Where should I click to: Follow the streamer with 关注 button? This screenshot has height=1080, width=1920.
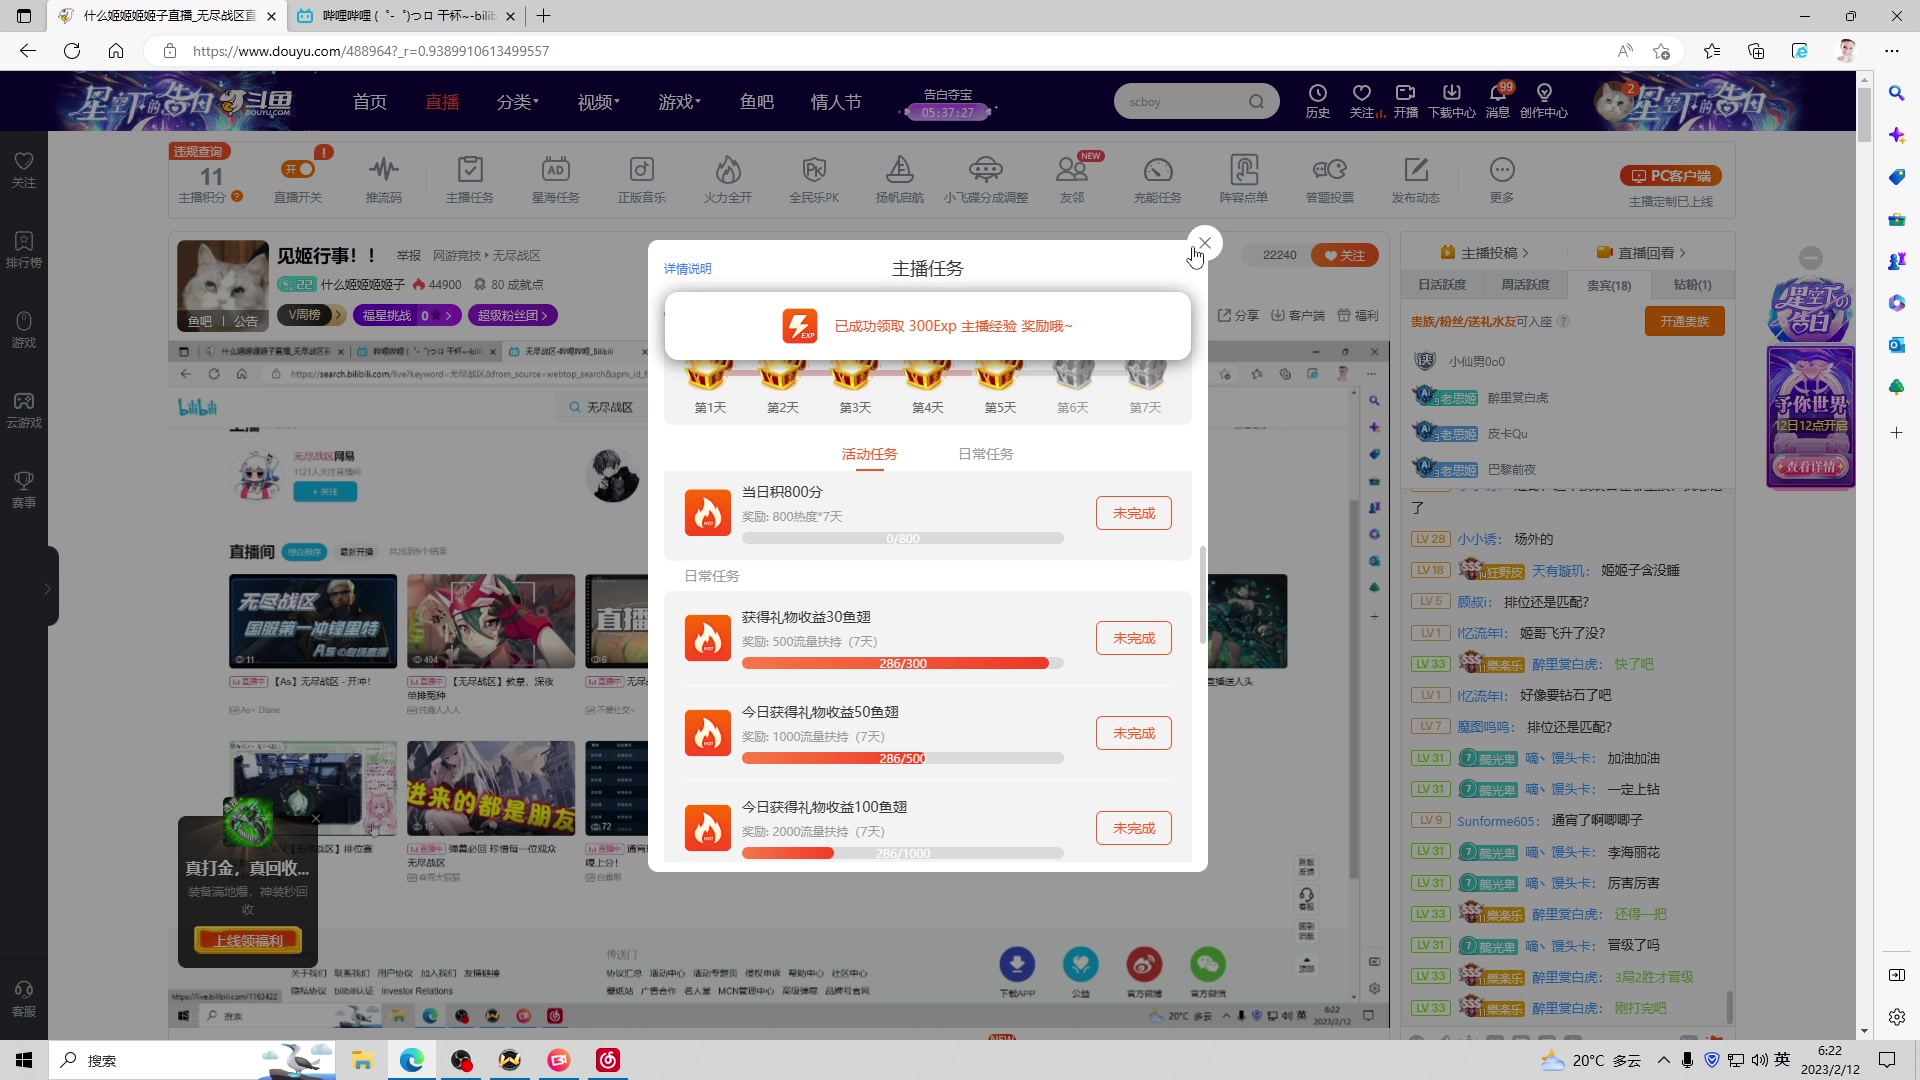[1344, 255]
